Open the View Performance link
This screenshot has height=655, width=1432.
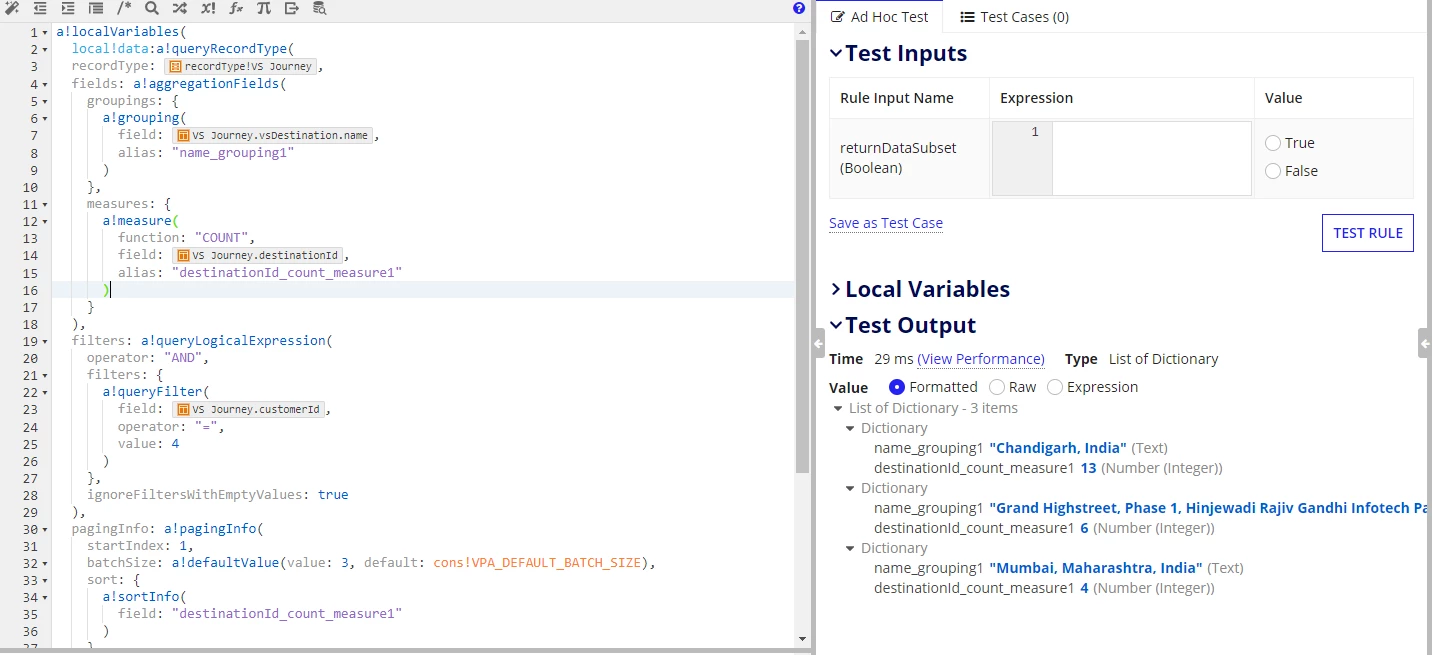[981, 359]
